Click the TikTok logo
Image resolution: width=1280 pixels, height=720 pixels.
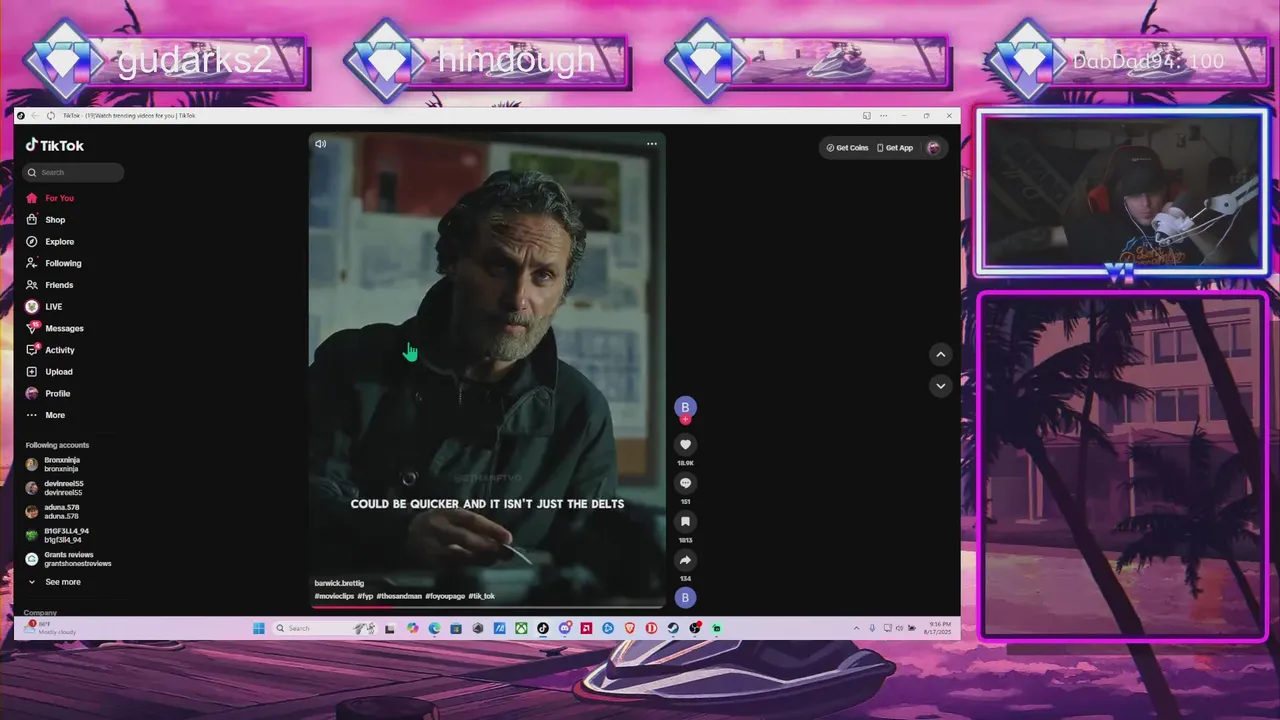(x=55, y=145)
